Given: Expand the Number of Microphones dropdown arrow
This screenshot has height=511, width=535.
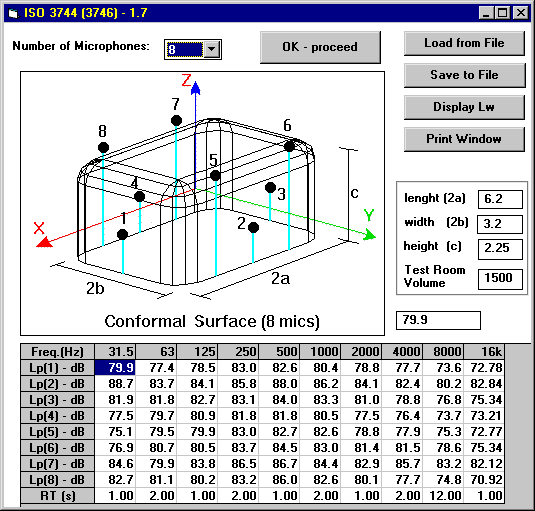Looking at the screenshot, I should (x=212, y=49).
